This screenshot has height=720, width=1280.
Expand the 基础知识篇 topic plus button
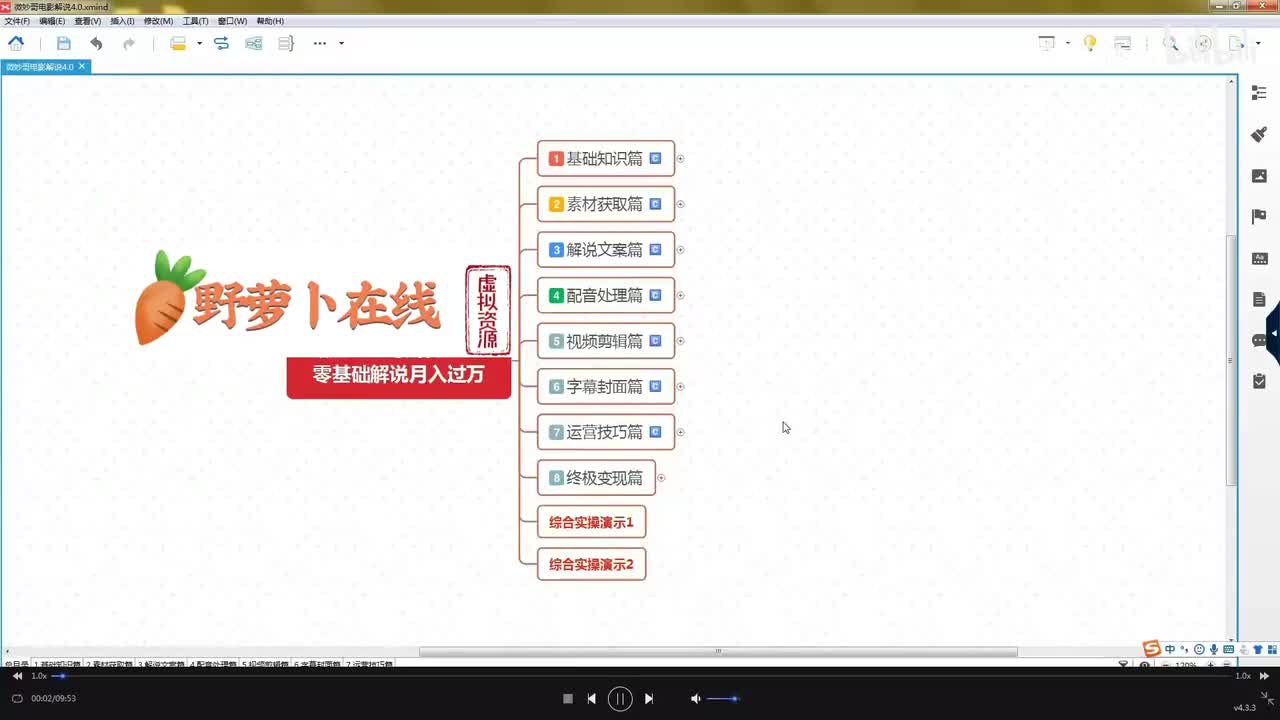point(680,159)
